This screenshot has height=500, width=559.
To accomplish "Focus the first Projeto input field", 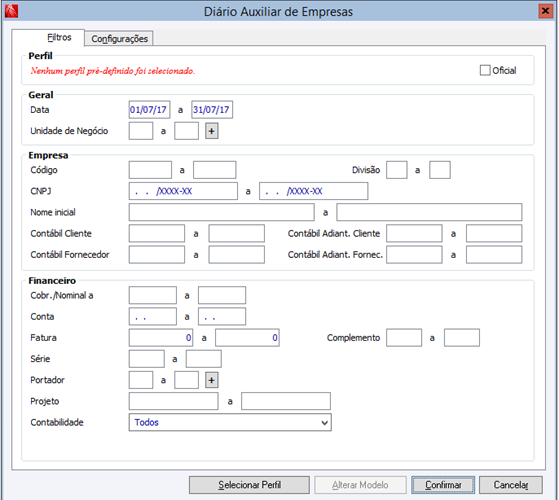I will tap(174, 401).
